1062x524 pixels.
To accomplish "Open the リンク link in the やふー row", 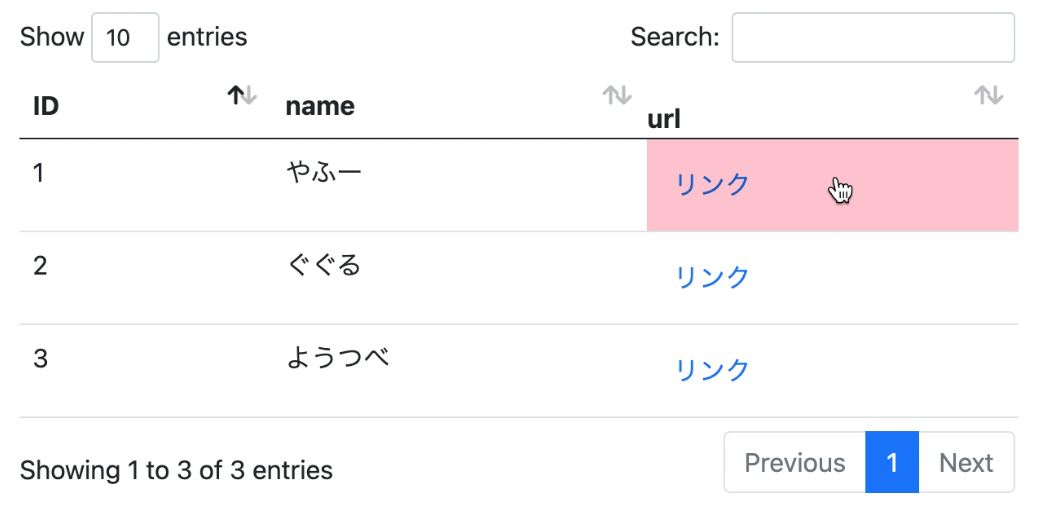I will pyautogui.click(x=712, y=185).
